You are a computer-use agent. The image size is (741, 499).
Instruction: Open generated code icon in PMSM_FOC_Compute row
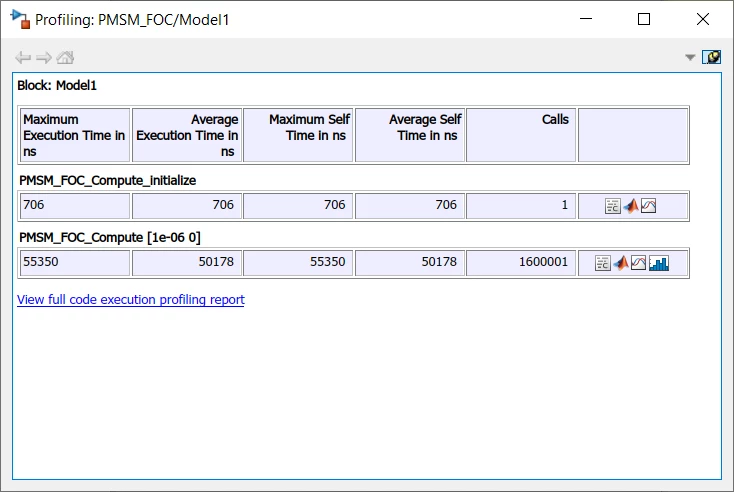603,263
